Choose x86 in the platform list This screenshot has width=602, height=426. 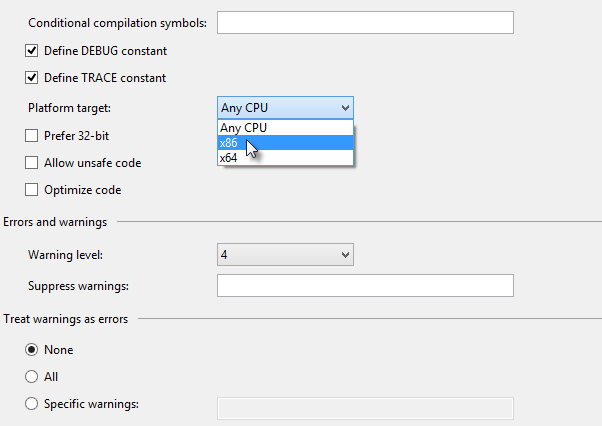285,143
